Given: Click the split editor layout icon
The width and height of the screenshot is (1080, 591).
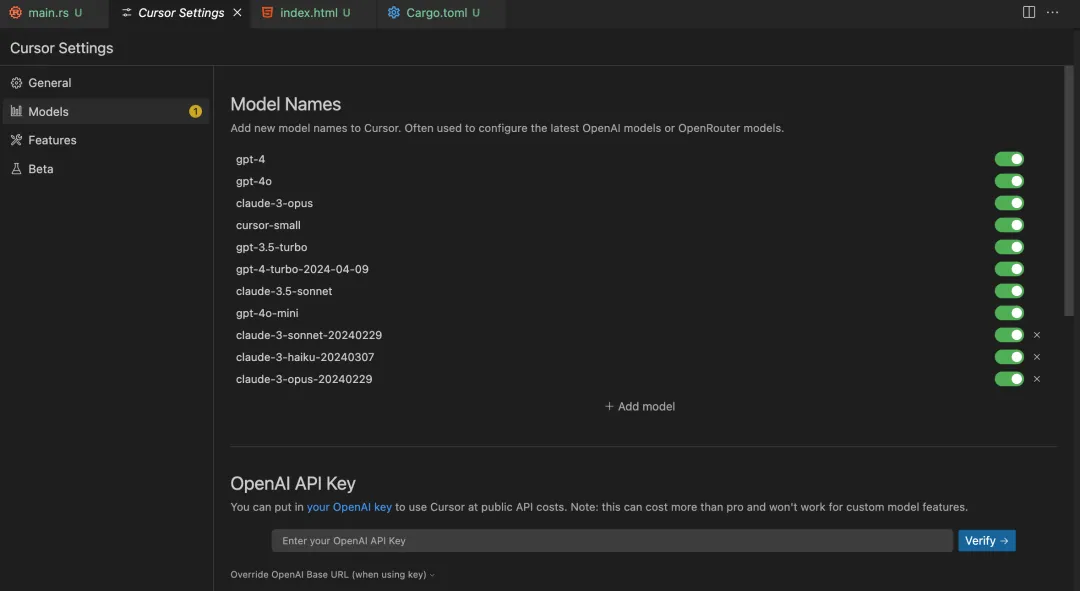Looking at the screenshot, I should [x=1028, y=12].
